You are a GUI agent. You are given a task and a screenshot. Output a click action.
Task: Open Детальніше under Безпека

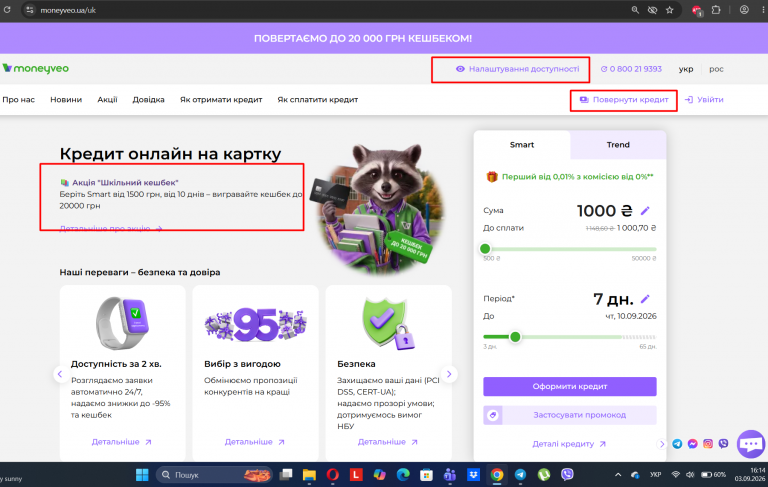click(387, 442)
